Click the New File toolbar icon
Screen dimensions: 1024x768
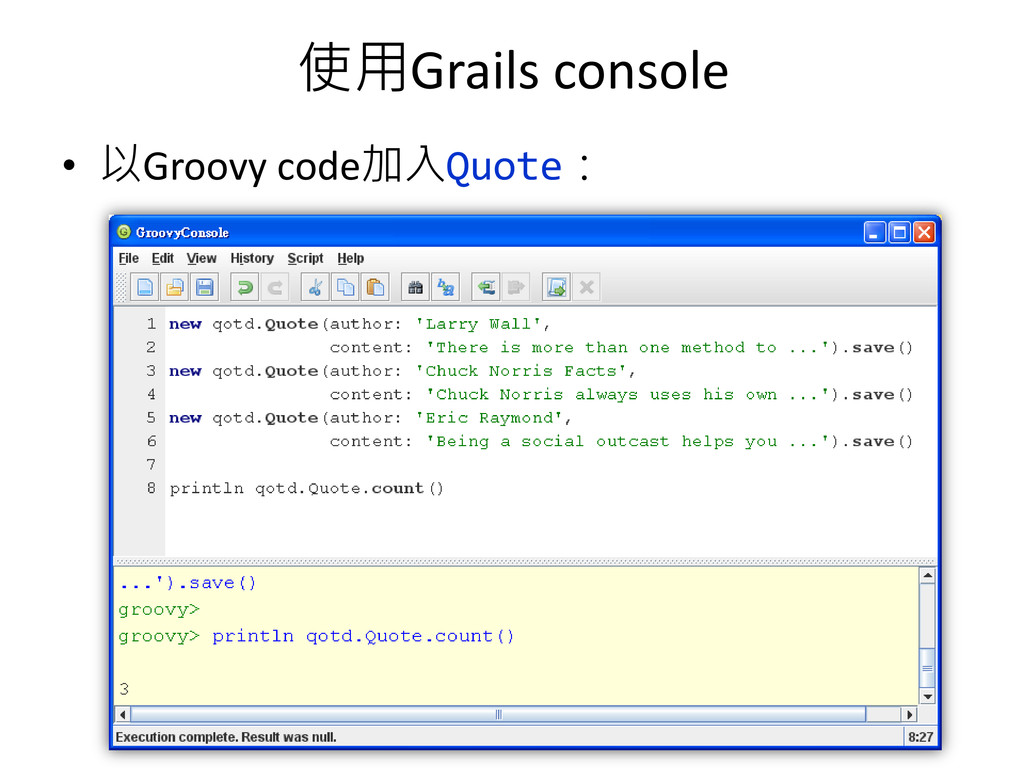[145, 287]
